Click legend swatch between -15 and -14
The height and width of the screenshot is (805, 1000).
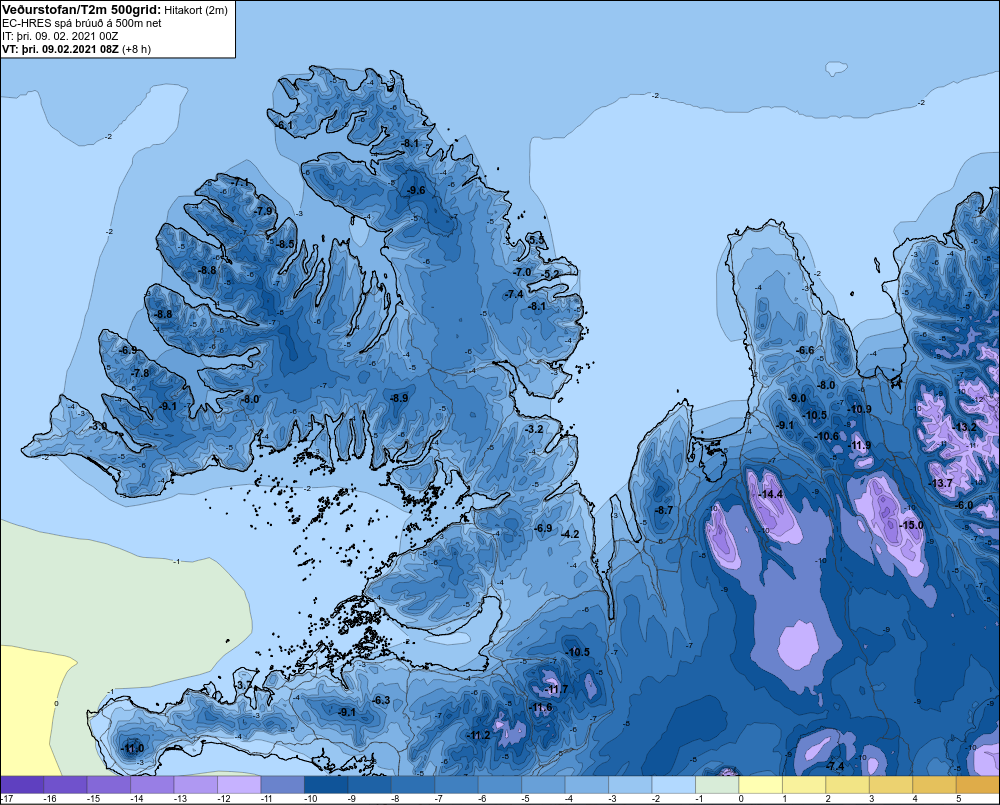point(109,785)
